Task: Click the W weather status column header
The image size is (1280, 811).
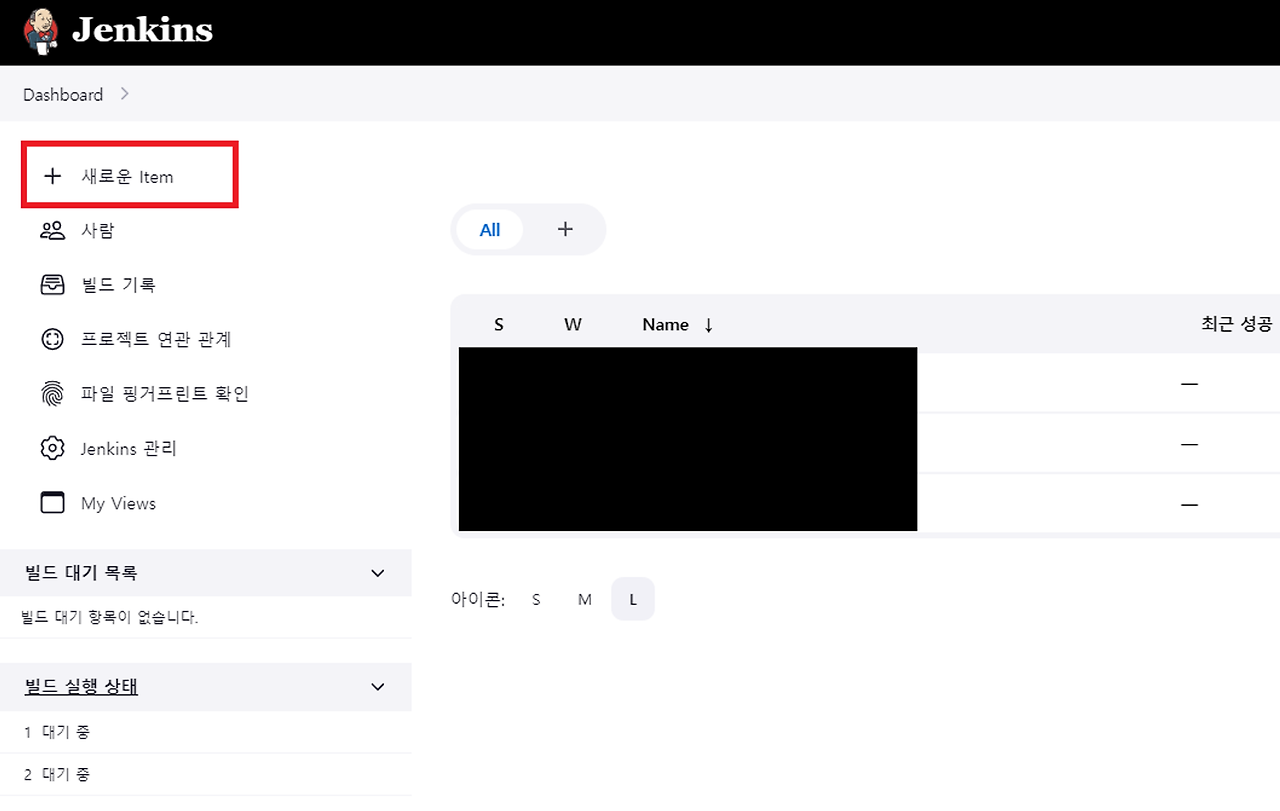Action: click(572, 324)
